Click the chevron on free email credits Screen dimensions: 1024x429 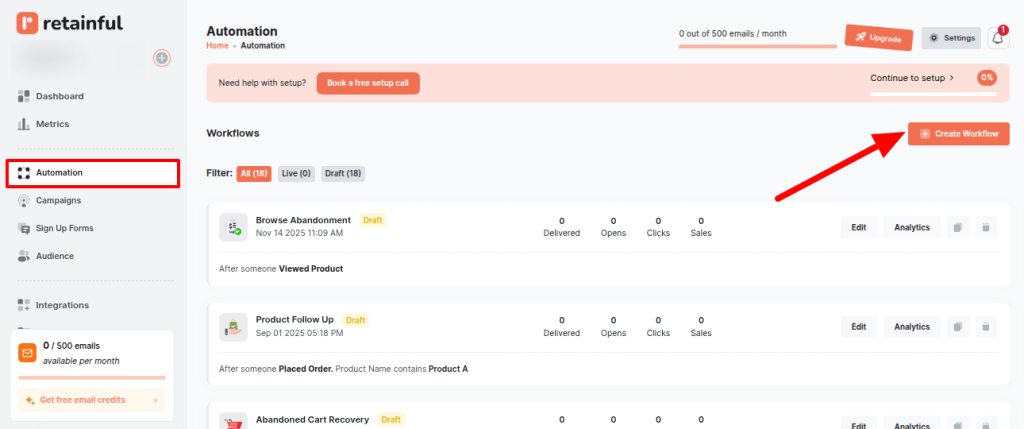(x=155, y=400)
